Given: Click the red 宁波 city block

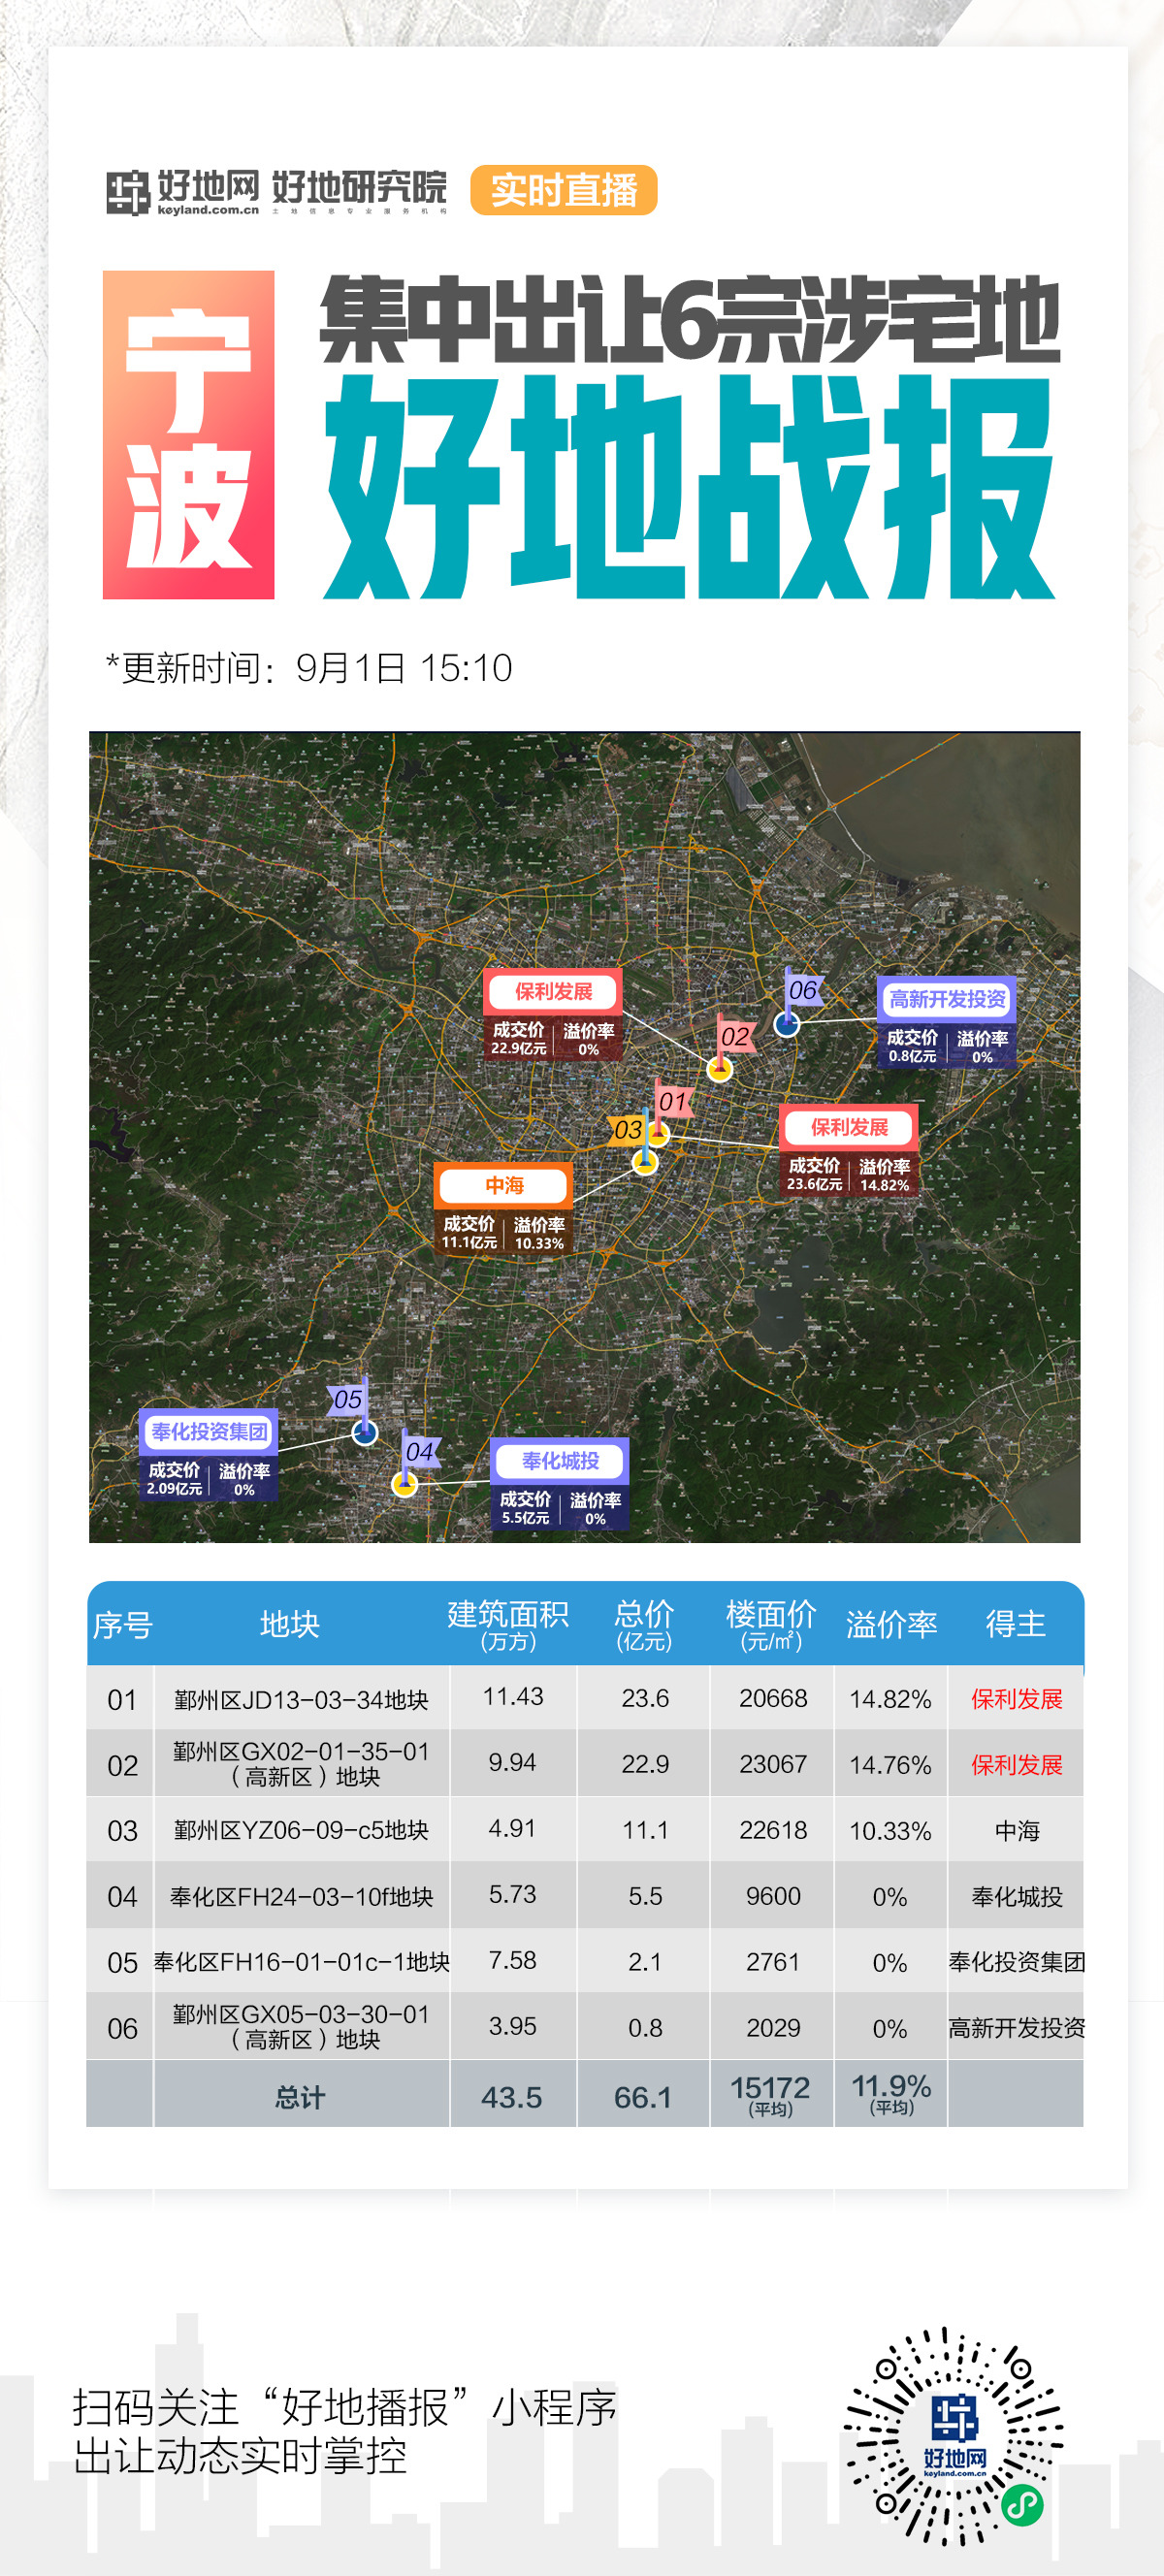Looking at the screenshot, I should coord(188,435).
